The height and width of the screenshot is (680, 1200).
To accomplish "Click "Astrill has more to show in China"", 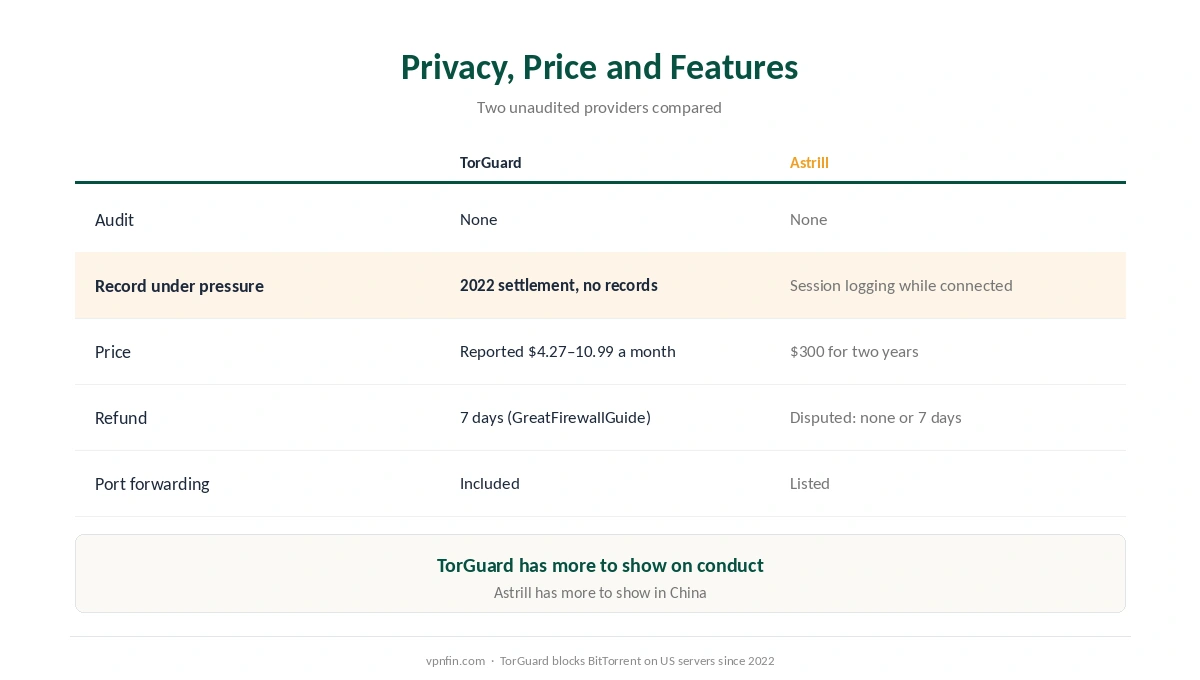I will (600, 592).
